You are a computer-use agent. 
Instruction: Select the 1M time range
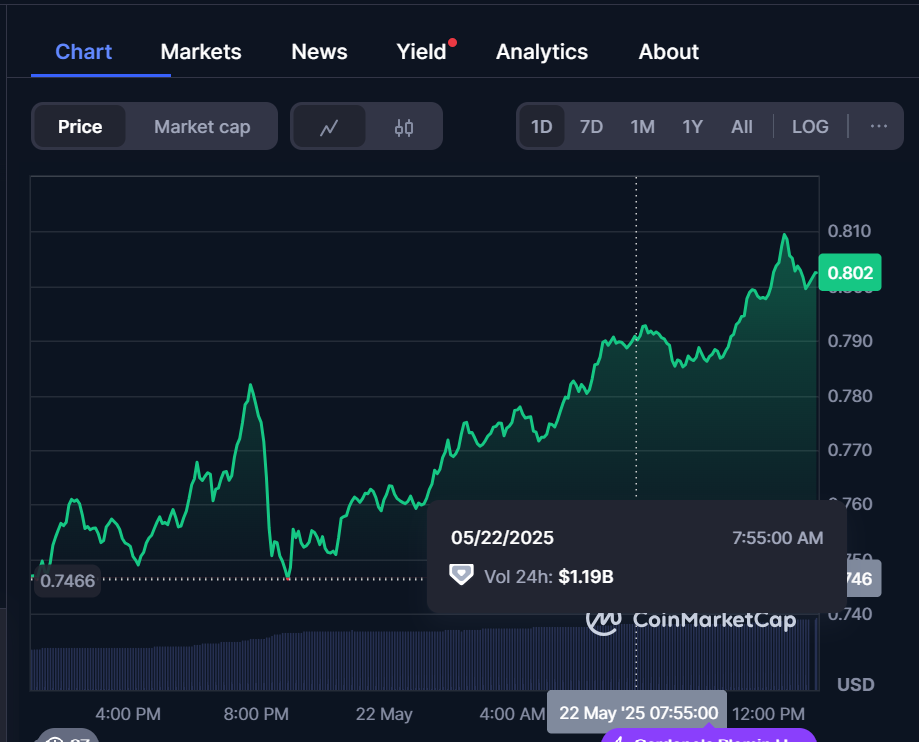click(x=642, y=127)
